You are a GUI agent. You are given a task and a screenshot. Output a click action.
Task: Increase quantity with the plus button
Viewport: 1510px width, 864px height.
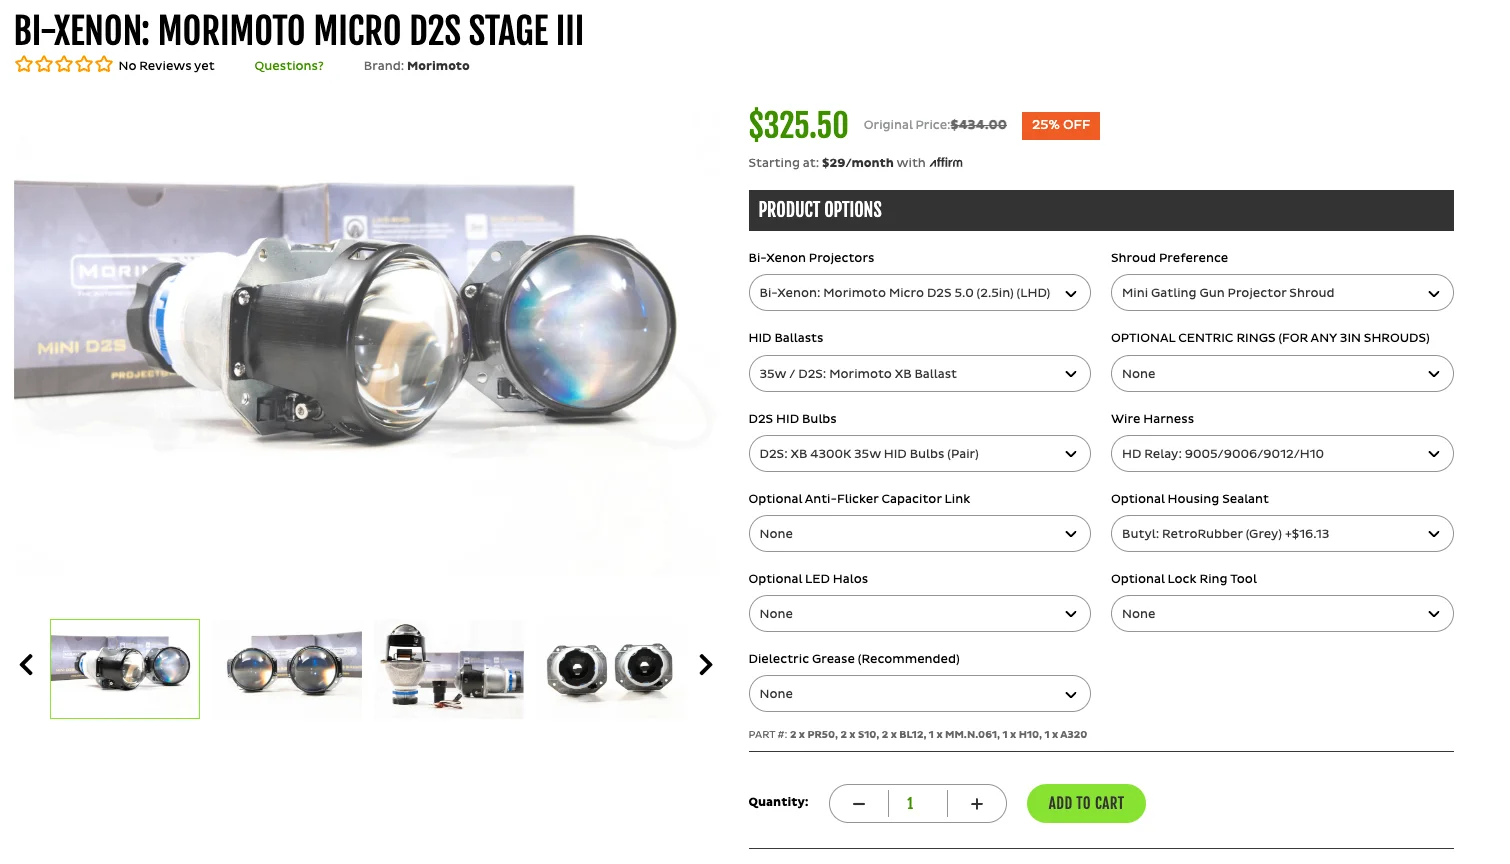point(977,804)
